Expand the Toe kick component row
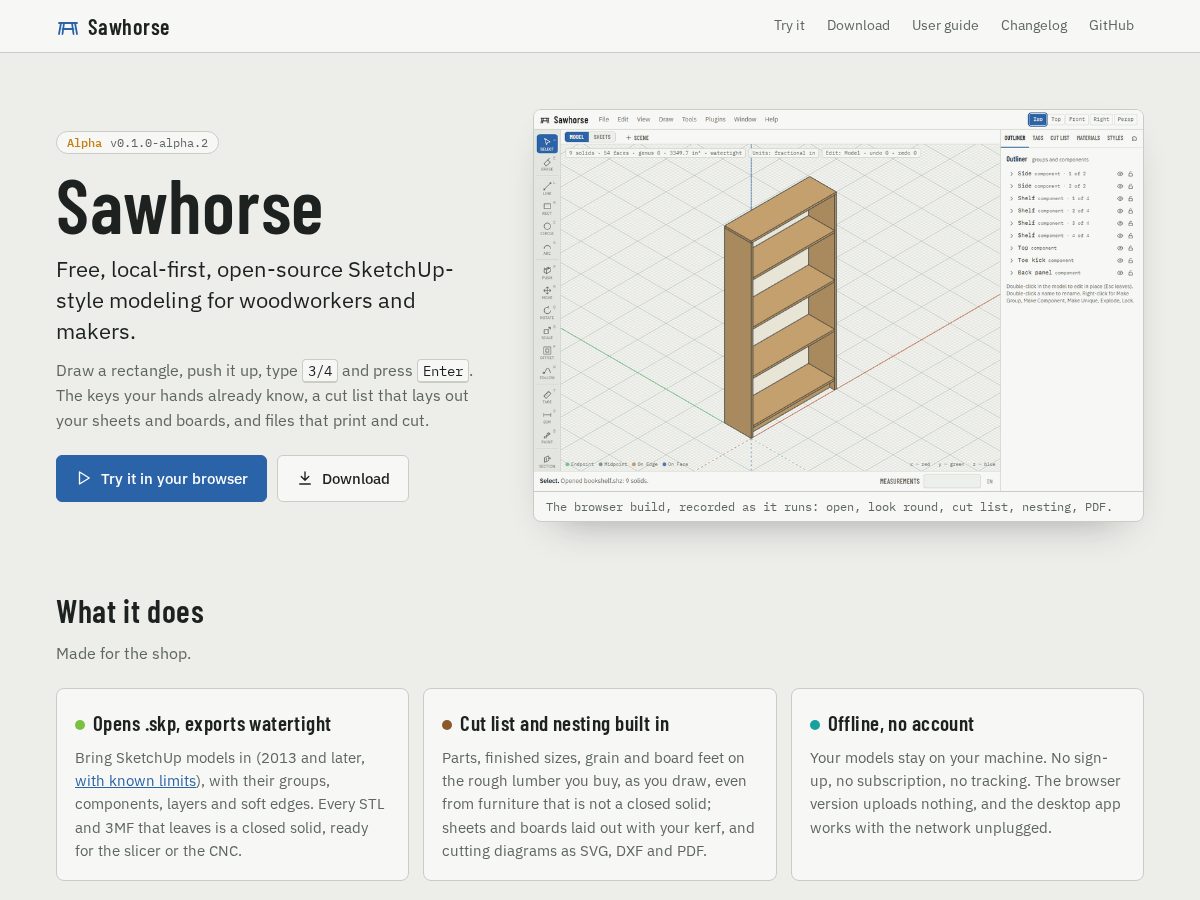Image resolution: width=1200 pixels, height=900 pixels. tap(1012, 261)
